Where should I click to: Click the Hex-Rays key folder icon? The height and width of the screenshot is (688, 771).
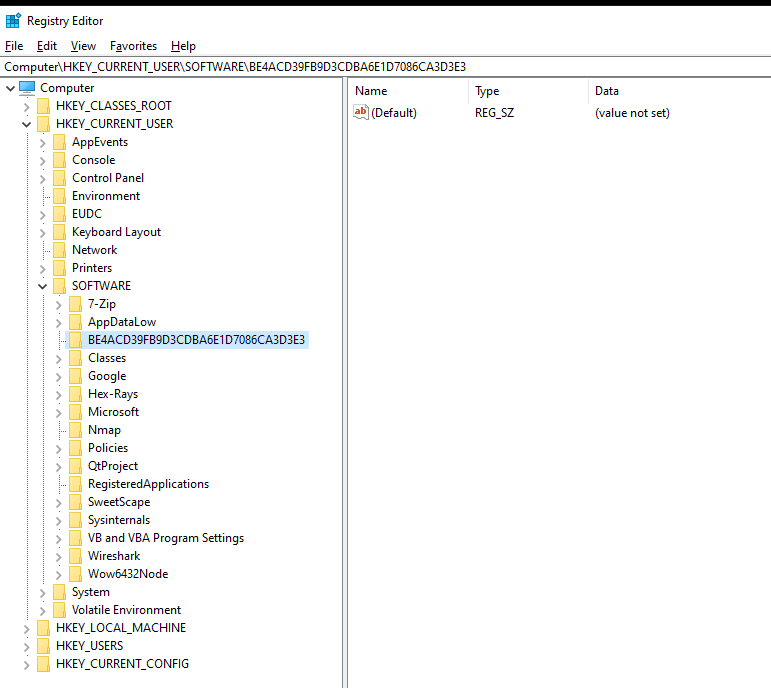[75, 394]
